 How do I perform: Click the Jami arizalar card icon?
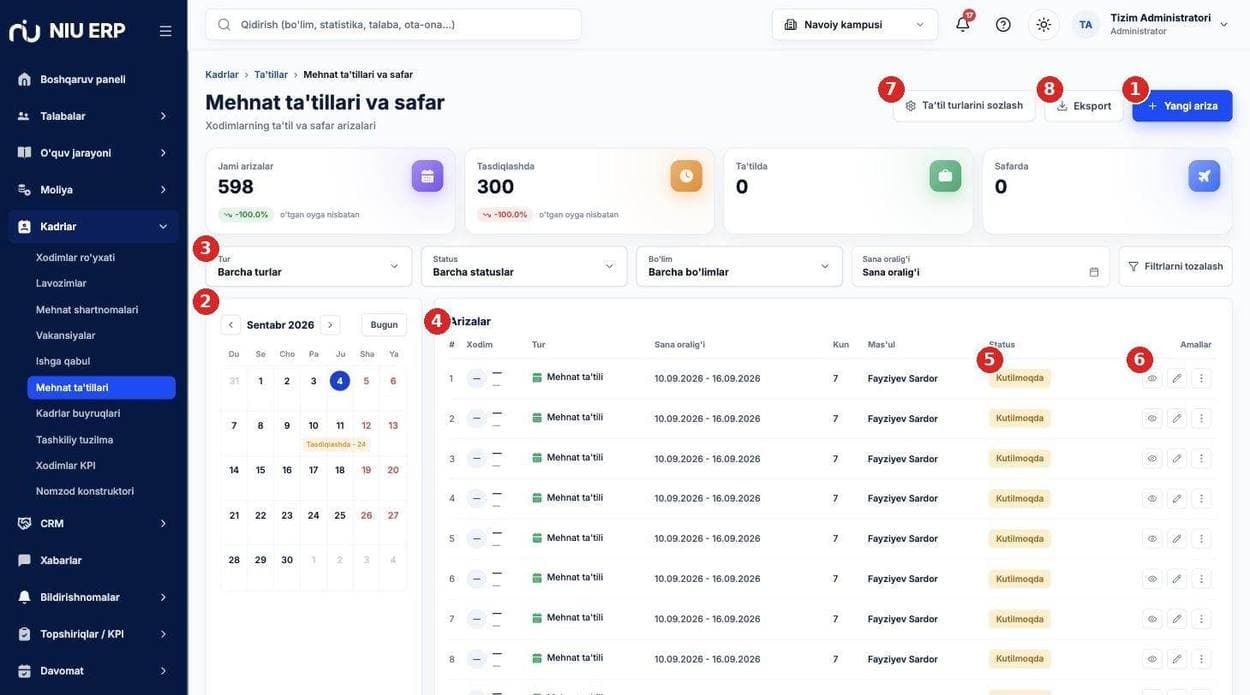pos(427,176)
